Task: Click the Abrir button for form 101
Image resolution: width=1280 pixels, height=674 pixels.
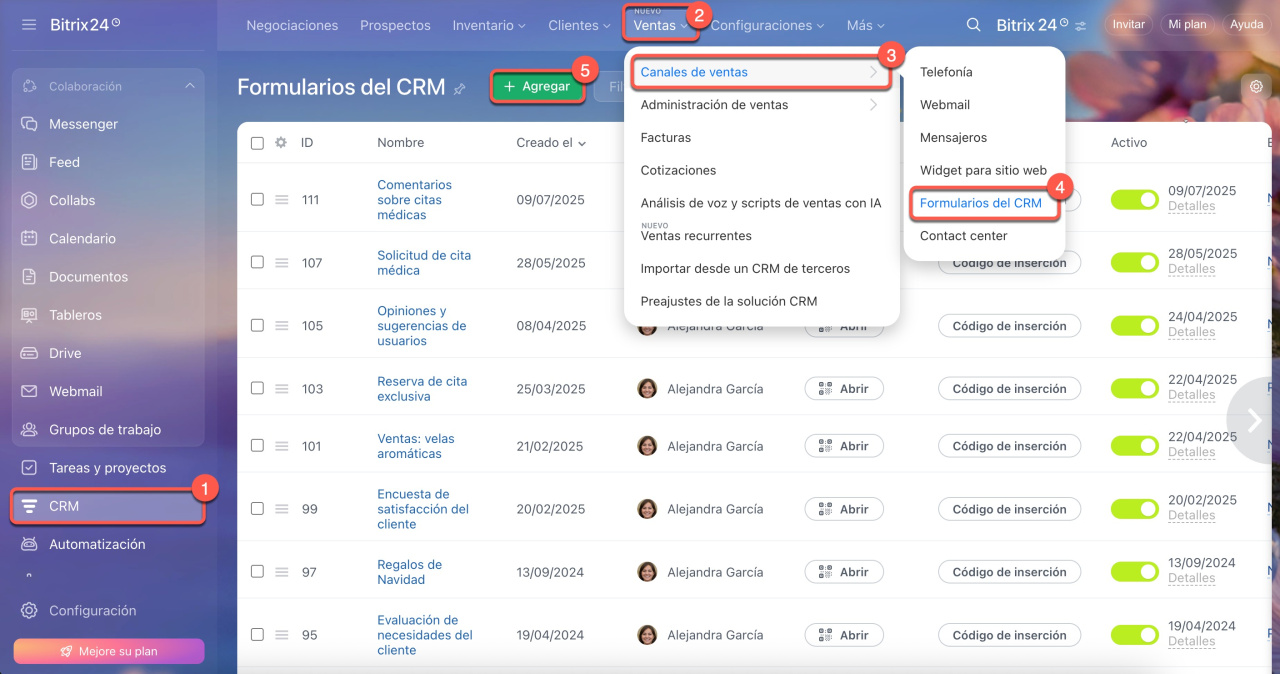Action: [844, 446]
